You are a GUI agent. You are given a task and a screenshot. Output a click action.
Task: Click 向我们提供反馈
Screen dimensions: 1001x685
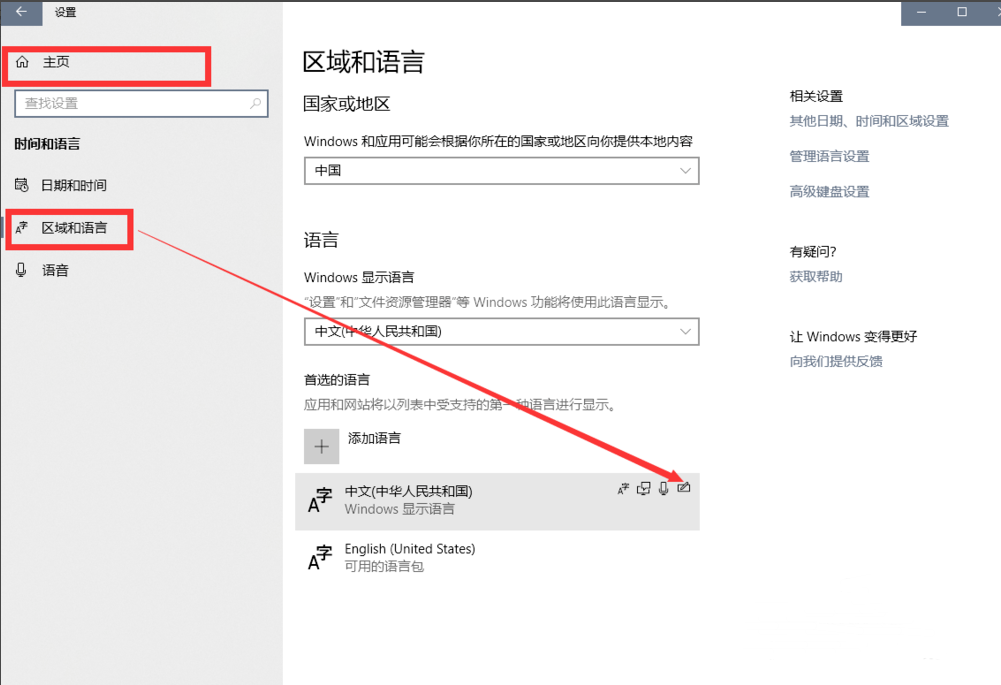click(834, 361)
